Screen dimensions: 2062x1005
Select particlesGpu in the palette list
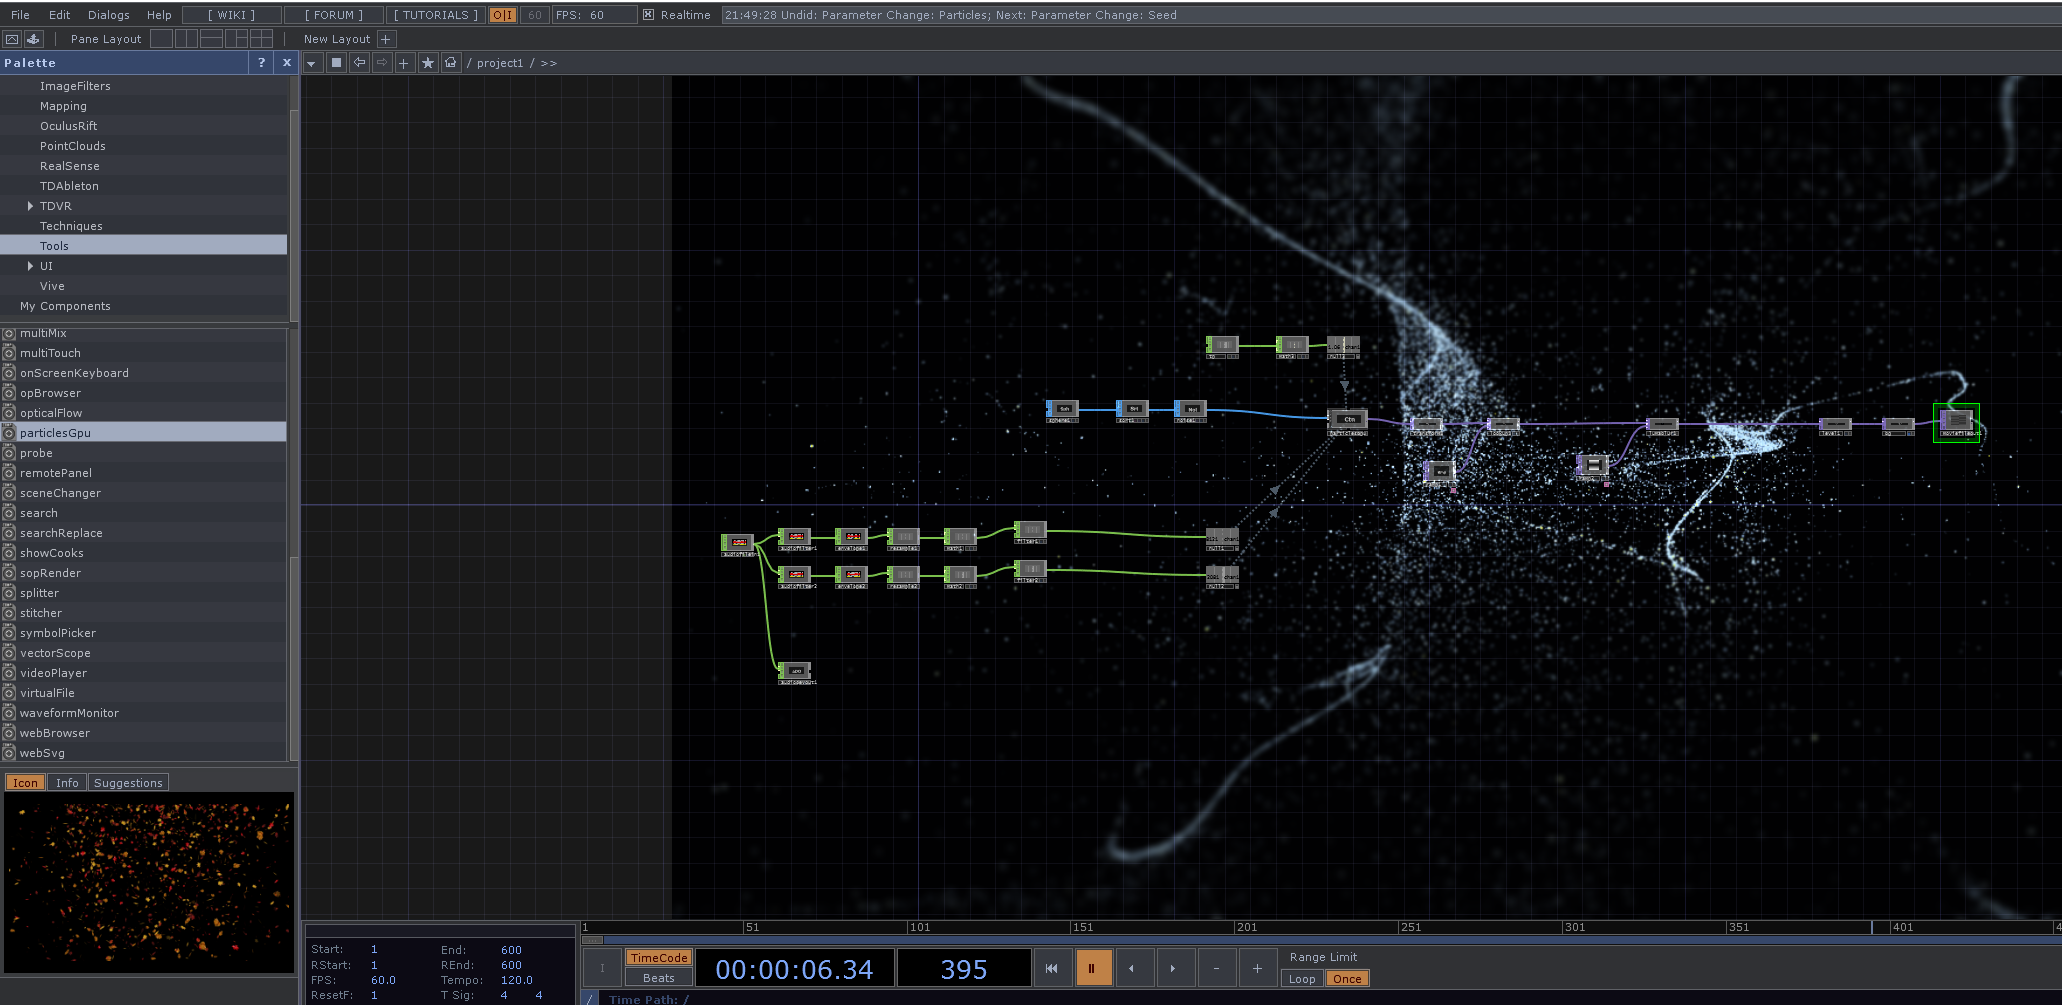point(55,433)
